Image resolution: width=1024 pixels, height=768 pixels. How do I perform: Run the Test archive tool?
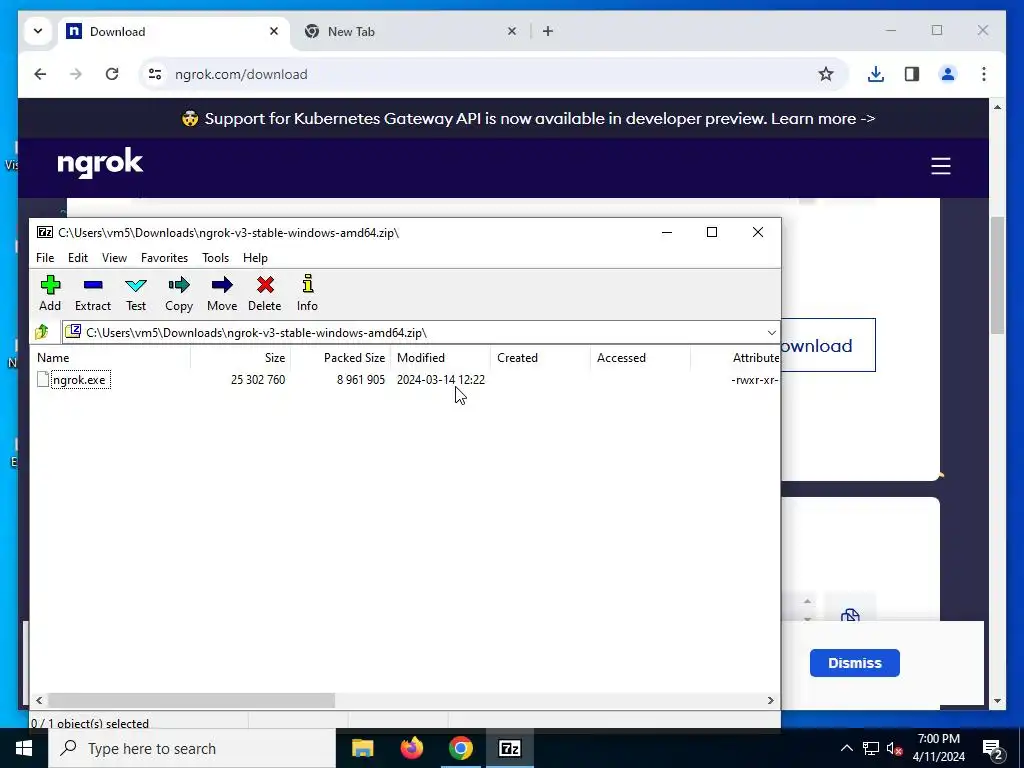136,293
